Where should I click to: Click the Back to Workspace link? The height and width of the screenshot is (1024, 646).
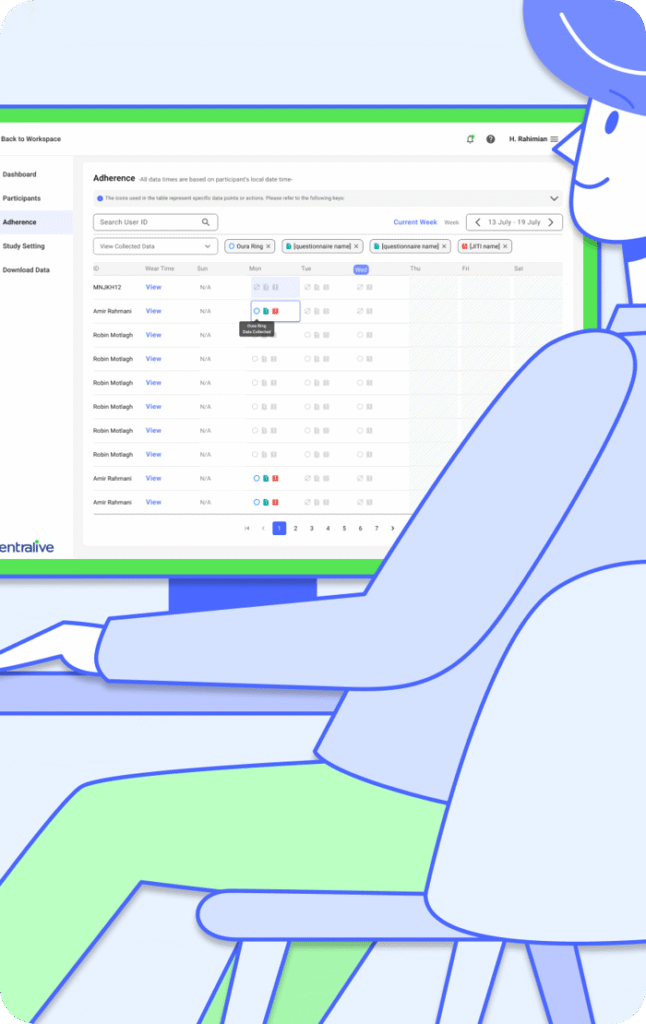(30, 139)
